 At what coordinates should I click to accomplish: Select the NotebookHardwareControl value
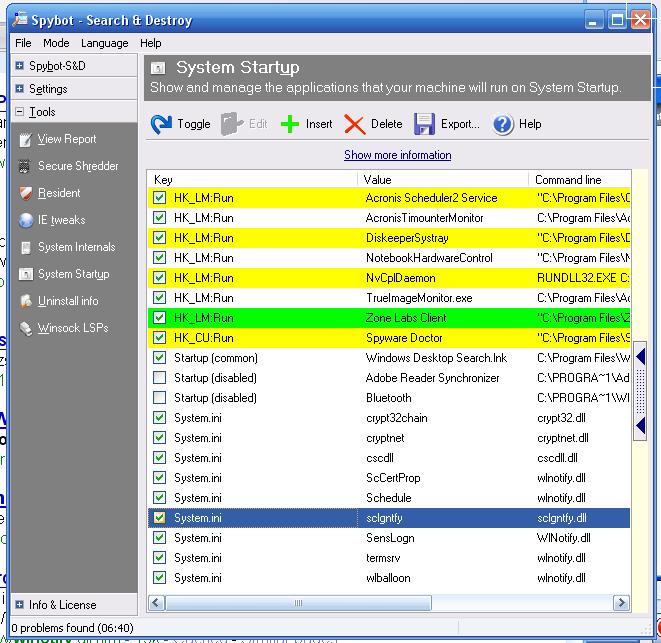pos(429,258)
